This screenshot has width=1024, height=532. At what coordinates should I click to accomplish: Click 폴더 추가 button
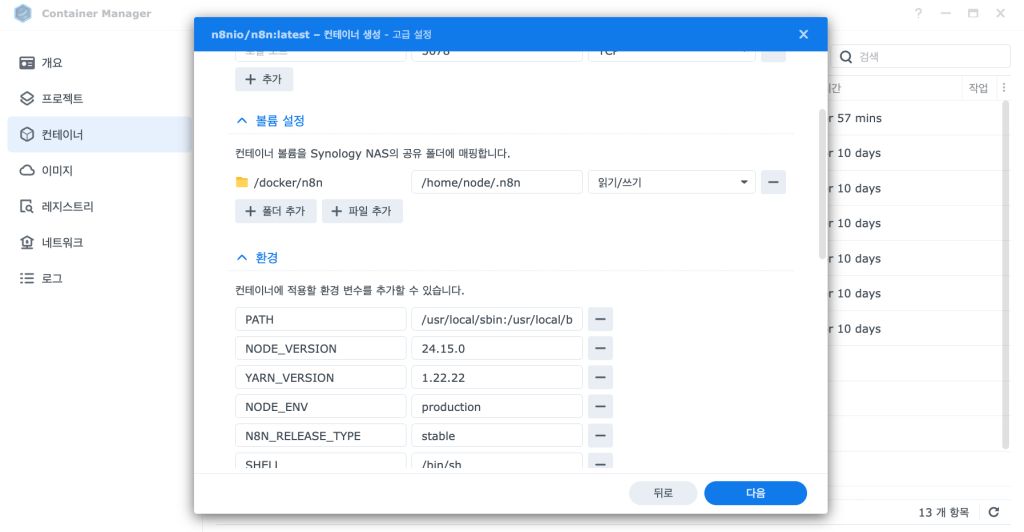point(276,211)
